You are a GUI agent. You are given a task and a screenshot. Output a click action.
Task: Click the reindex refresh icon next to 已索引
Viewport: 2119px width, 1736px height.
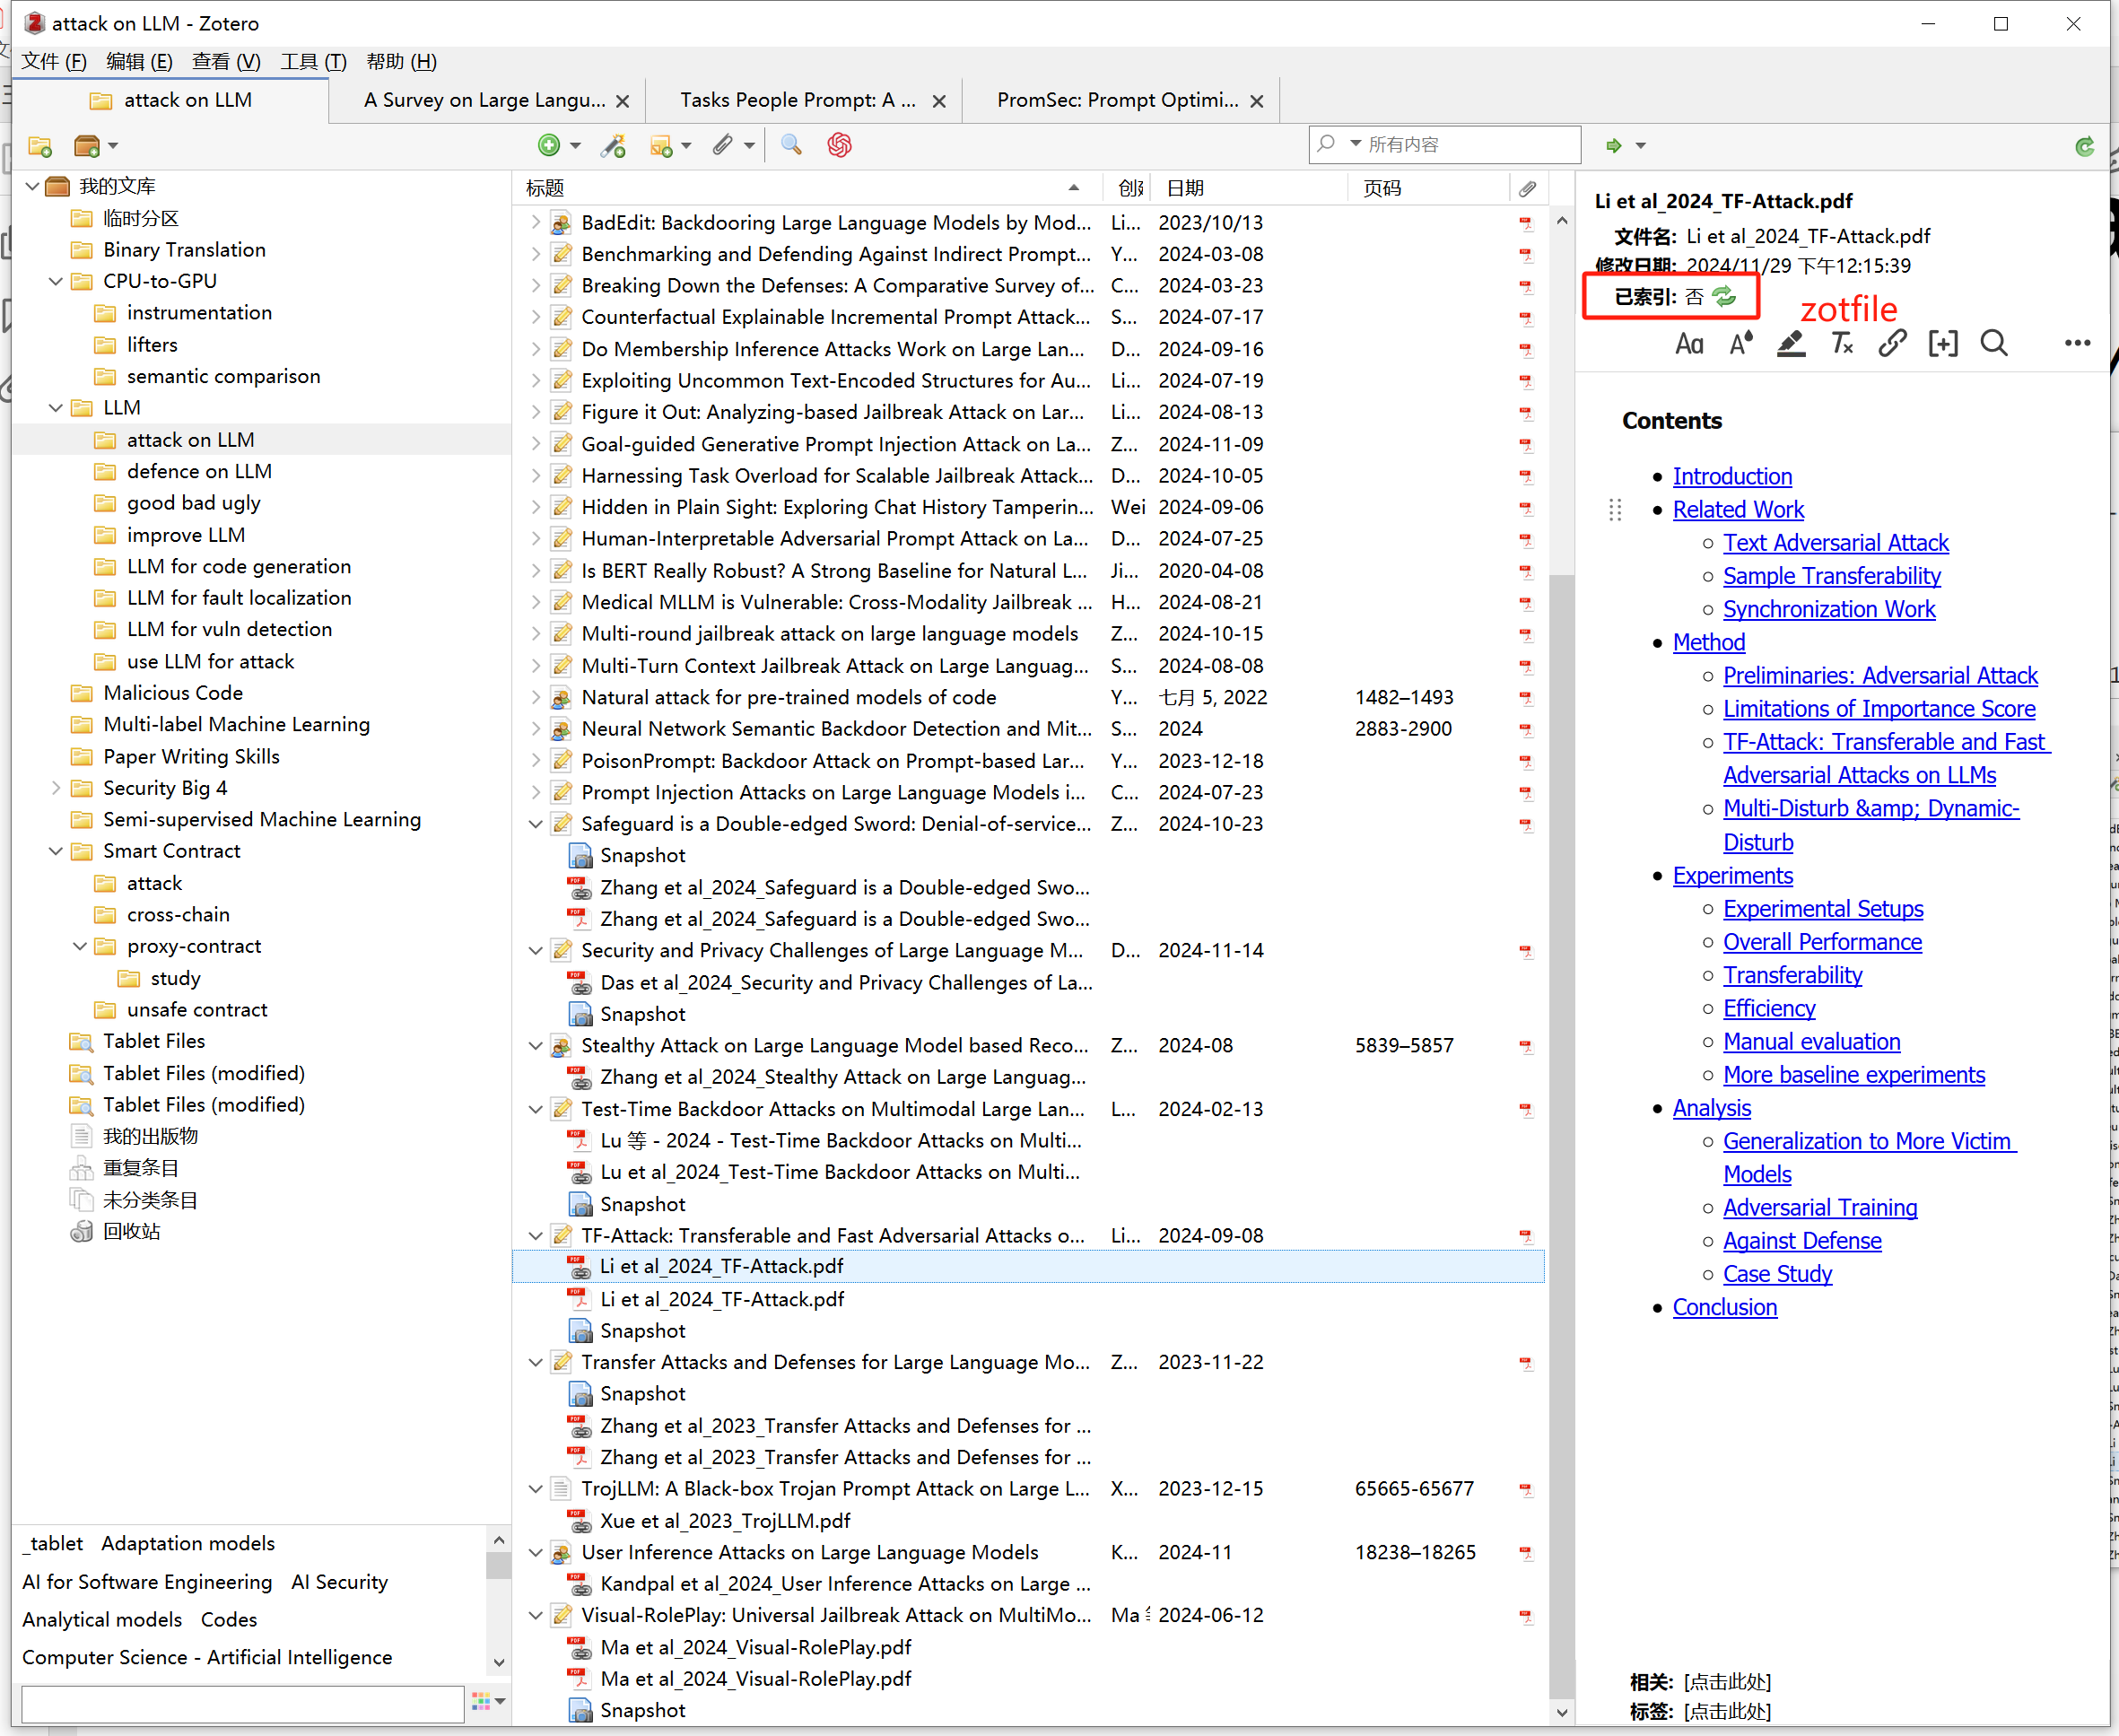[1725, 297]
